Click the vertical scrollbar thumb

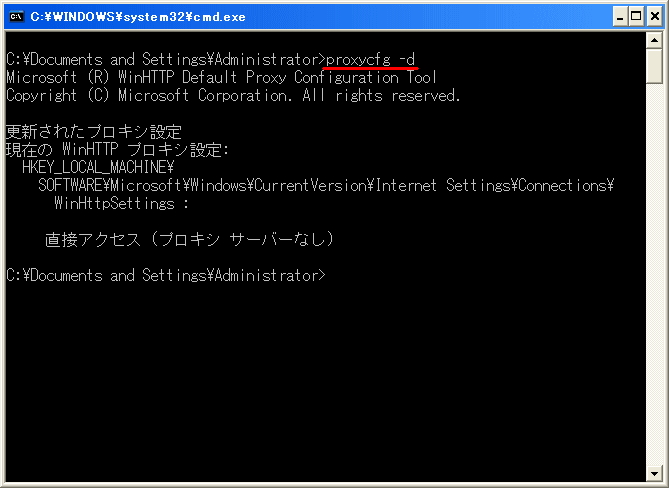654,65
